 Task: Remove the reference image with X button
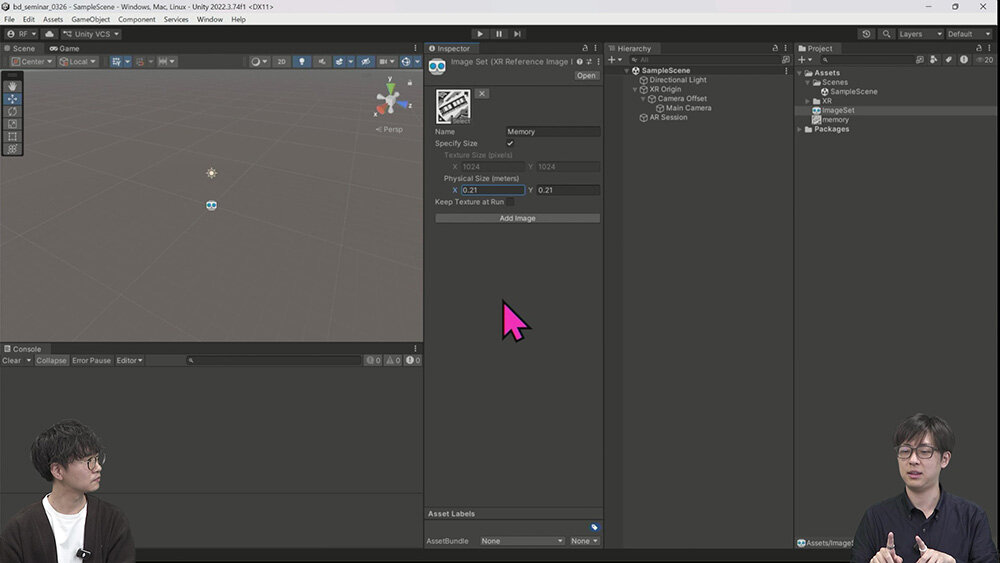pyautogui.click(x=482, y=94)
